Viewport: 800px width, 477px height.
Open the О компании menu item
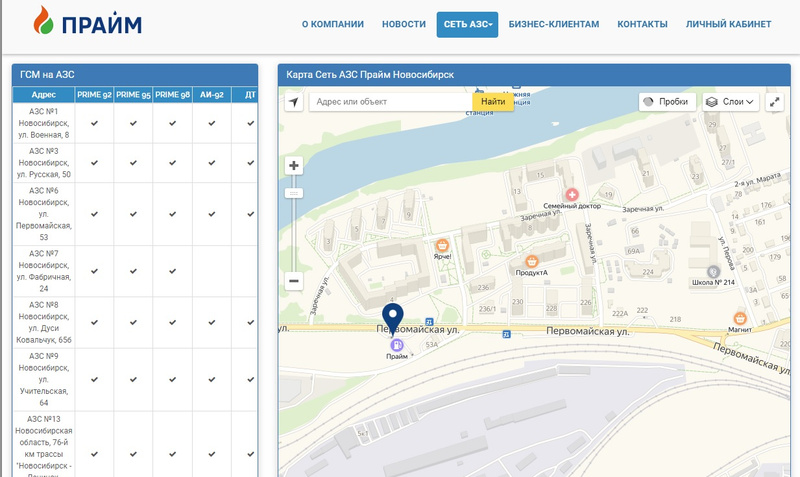point(332,24)
